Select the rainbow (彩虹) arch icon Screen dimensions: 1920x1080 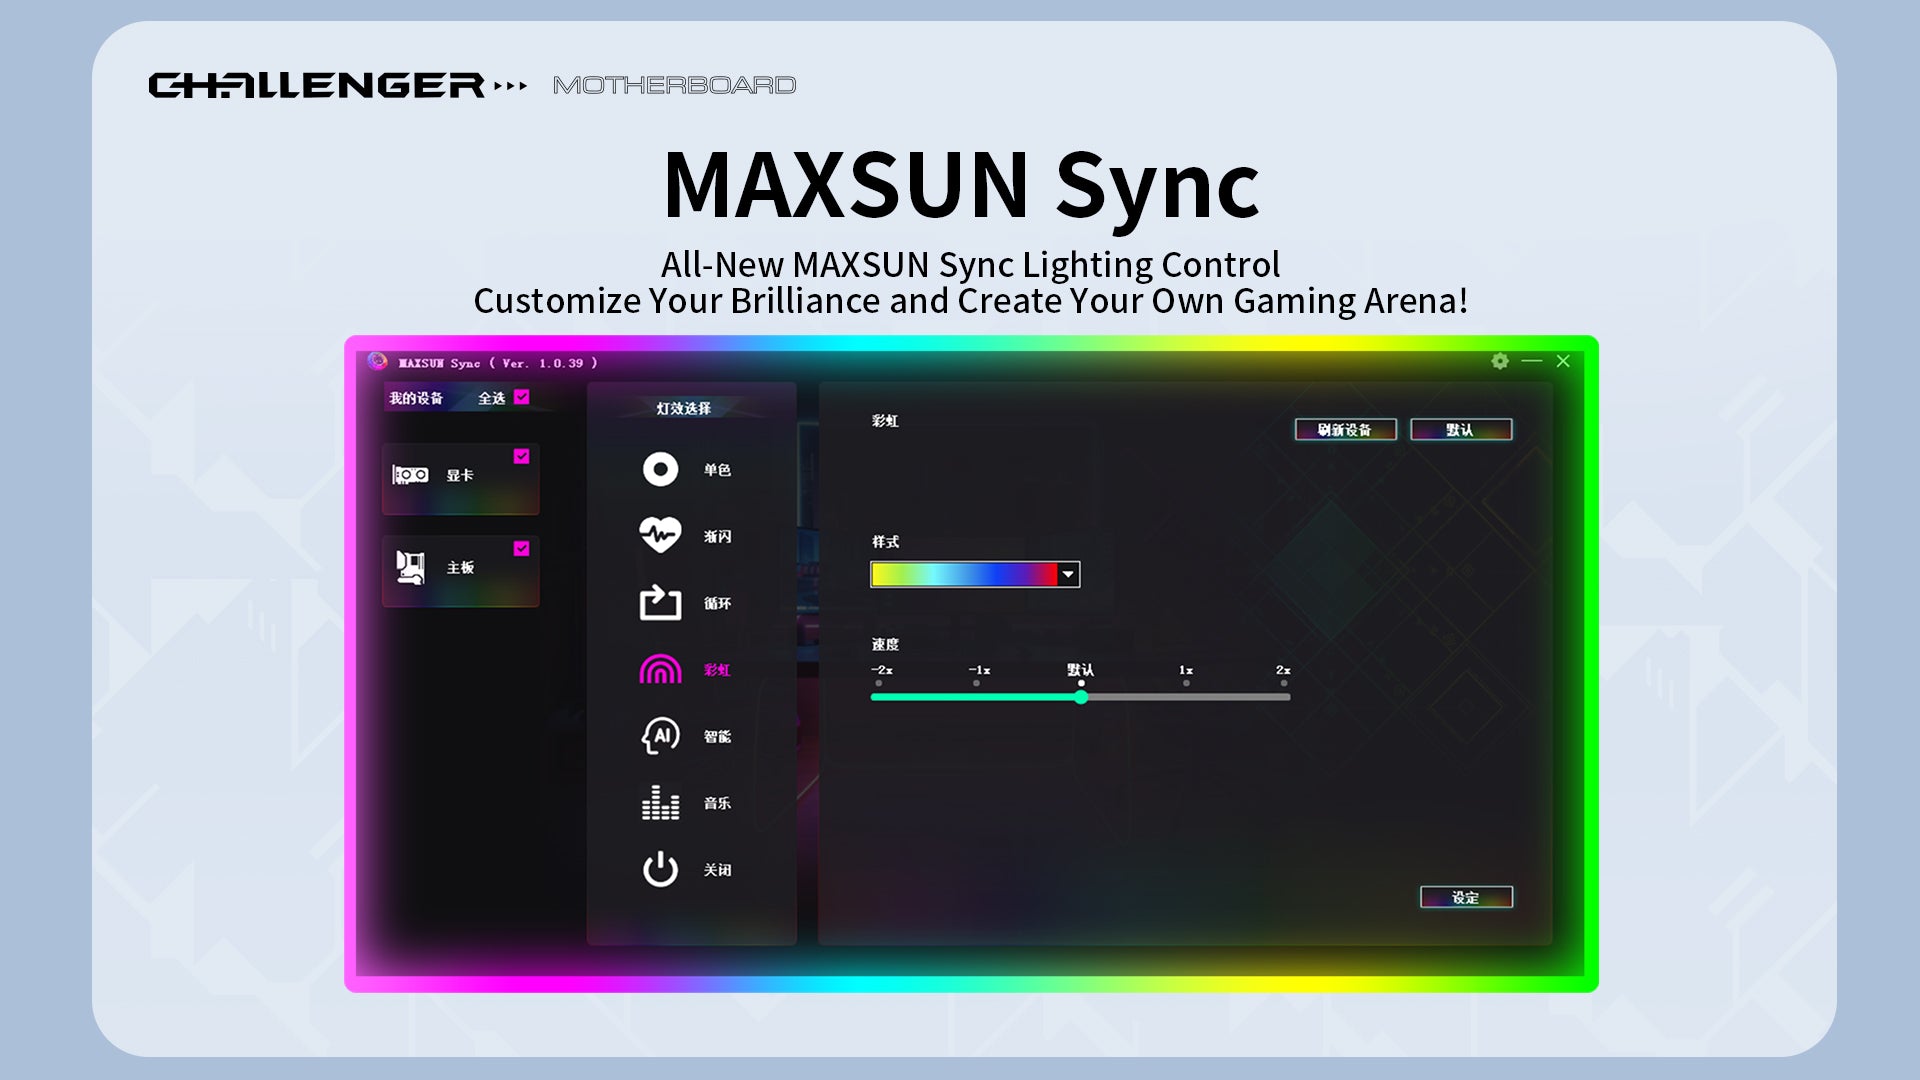[660, 670]
